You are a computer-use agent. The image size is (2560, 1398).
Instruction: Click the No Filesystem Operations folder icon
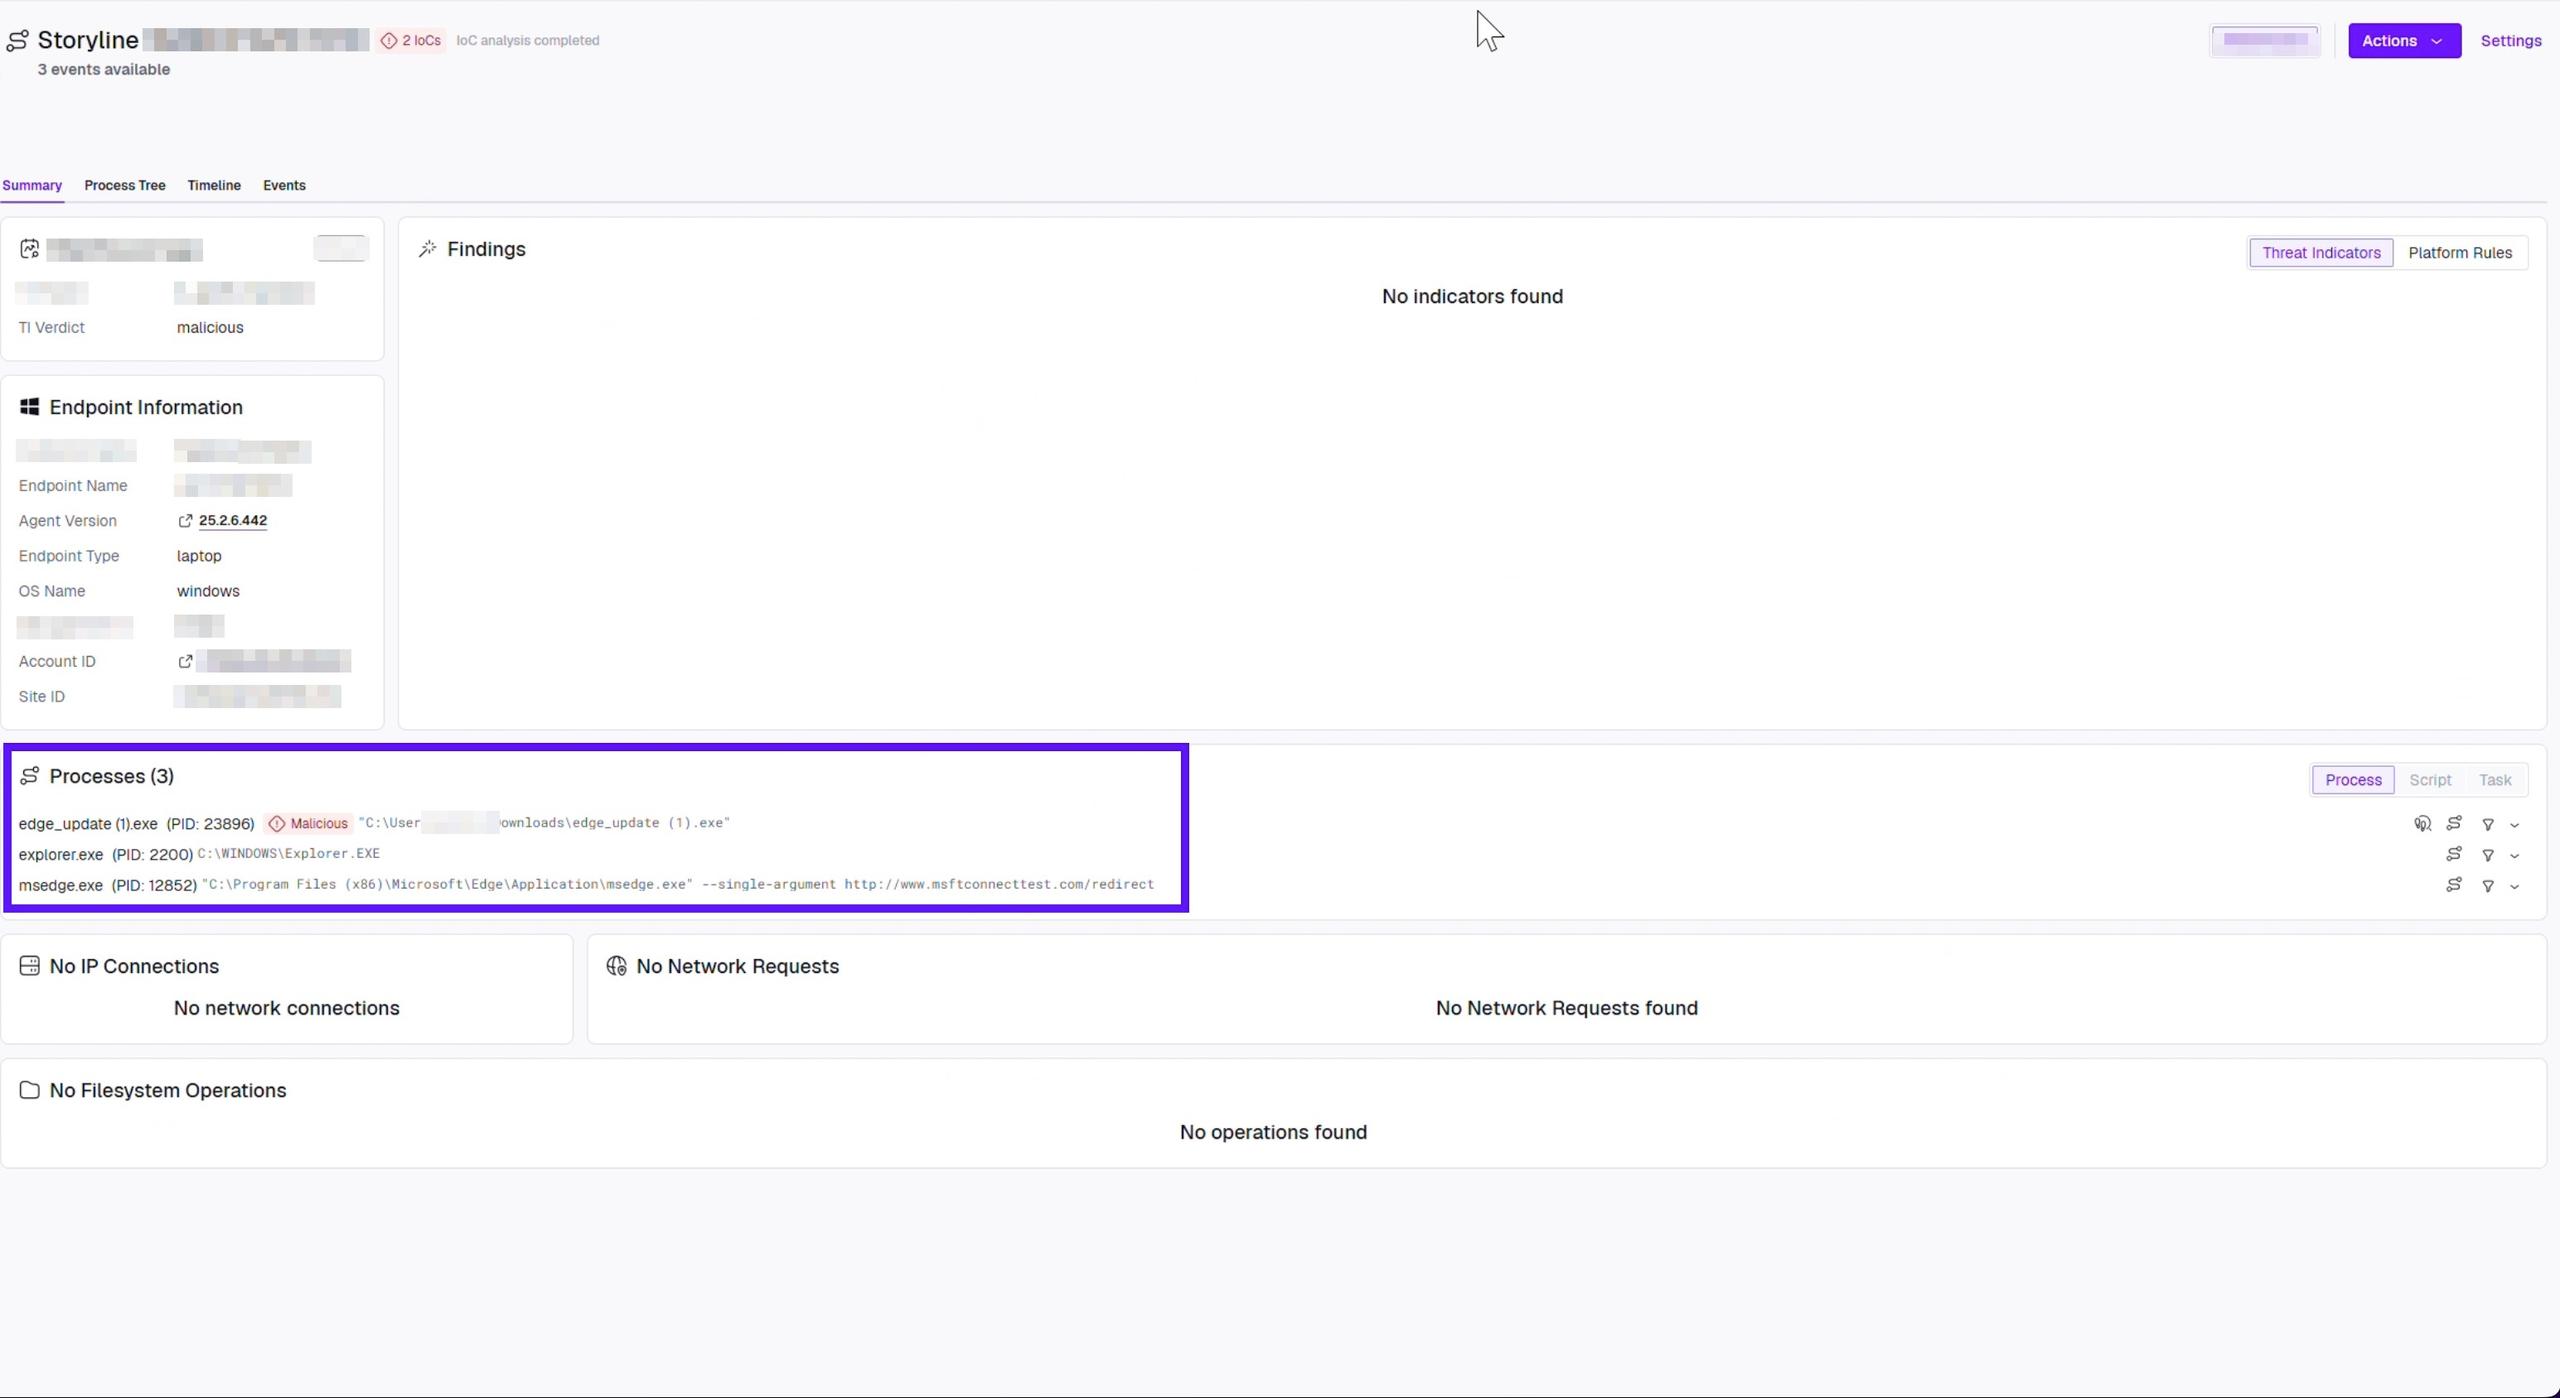click(29, 1090)
